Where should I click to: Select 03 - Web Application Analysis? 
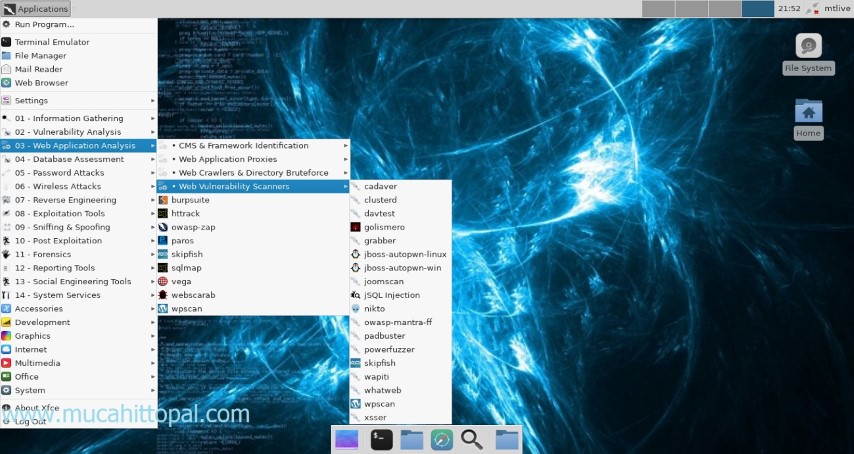[79, 145]
